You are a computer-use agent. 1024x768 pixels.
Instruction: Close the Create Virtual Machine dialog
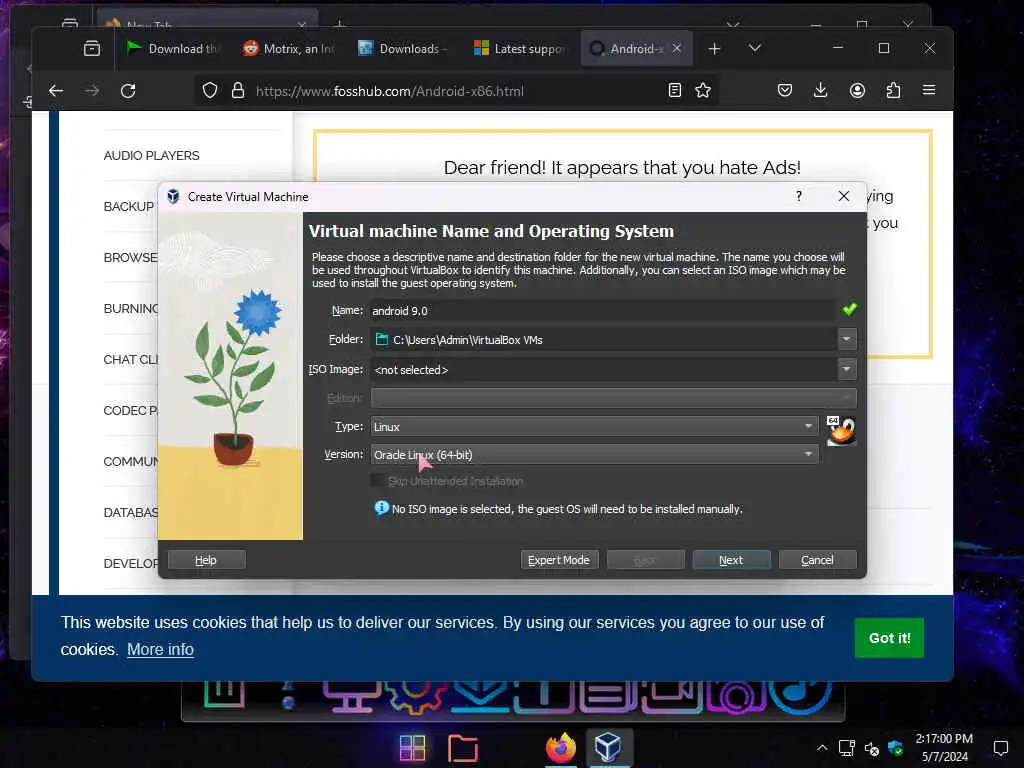[844, 196]
